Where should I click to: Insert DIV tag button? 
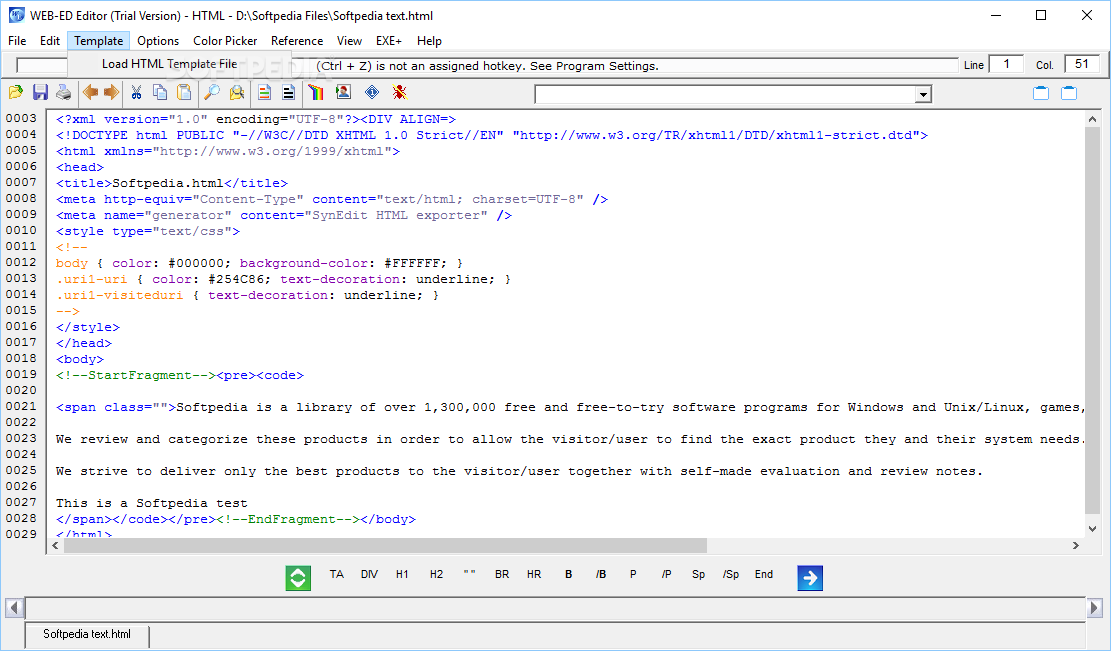tap(369, 574)
